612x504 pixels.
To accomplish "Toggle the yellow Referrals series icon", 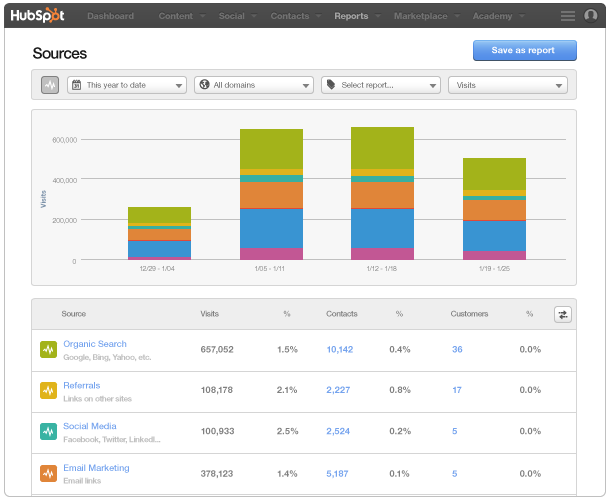I will (48, 390).
